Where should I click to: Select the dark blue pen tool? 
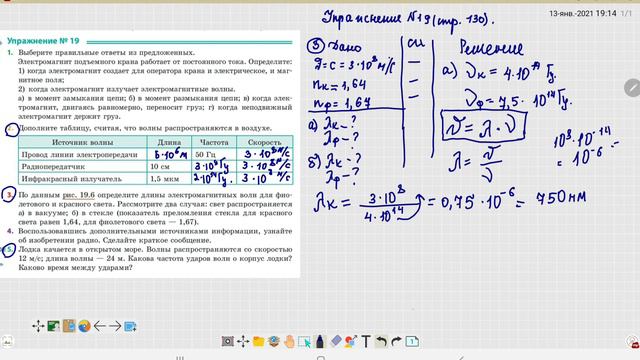pyautogui.click(x=320, y=341)
